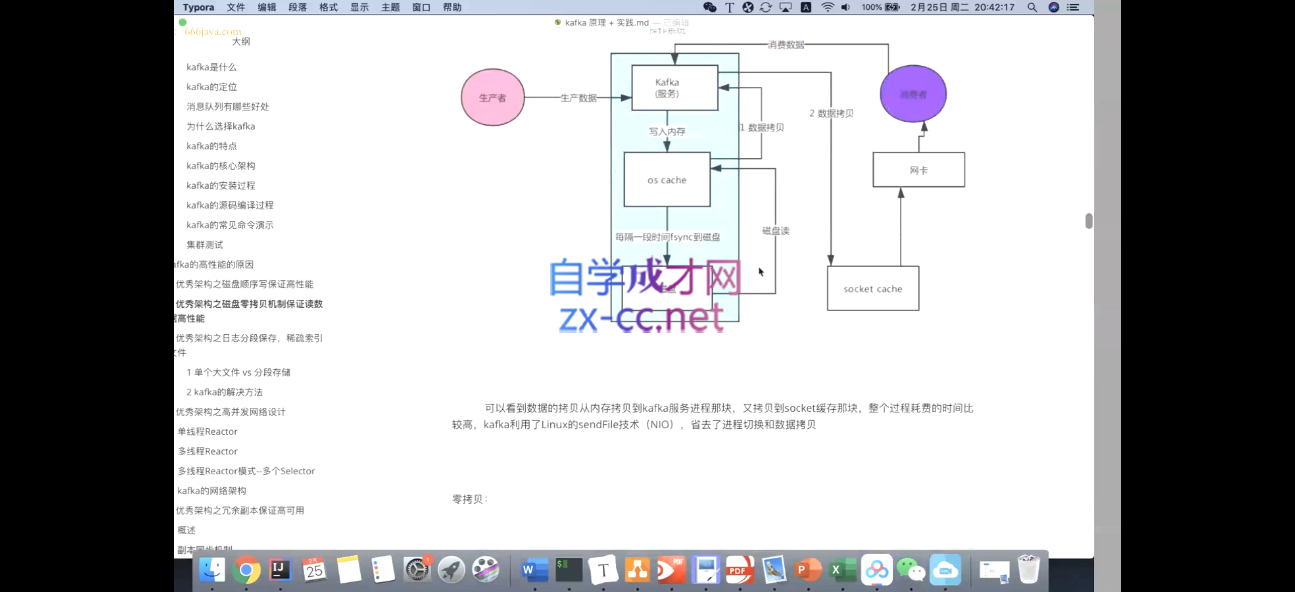
Task: Open the 帮助 menu
Action: [x=452, y=7]
